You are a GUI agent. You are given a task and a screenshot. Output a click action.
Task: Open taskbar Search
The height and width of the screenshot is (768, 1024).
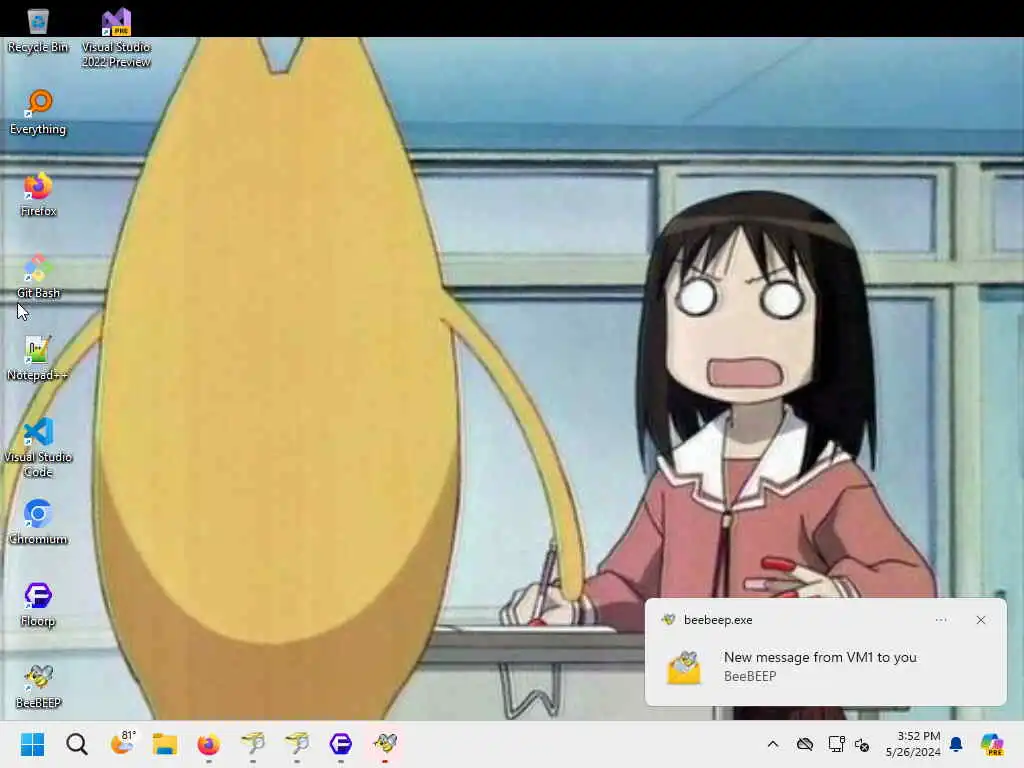coord(76,744)
